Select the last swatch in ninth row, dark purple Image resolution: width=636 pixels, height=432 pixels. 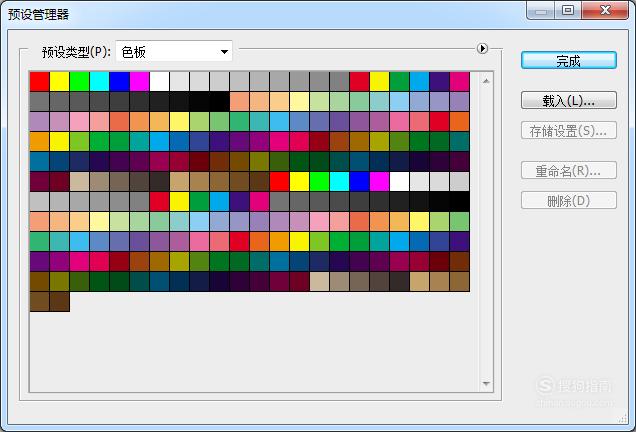[460, 241]
